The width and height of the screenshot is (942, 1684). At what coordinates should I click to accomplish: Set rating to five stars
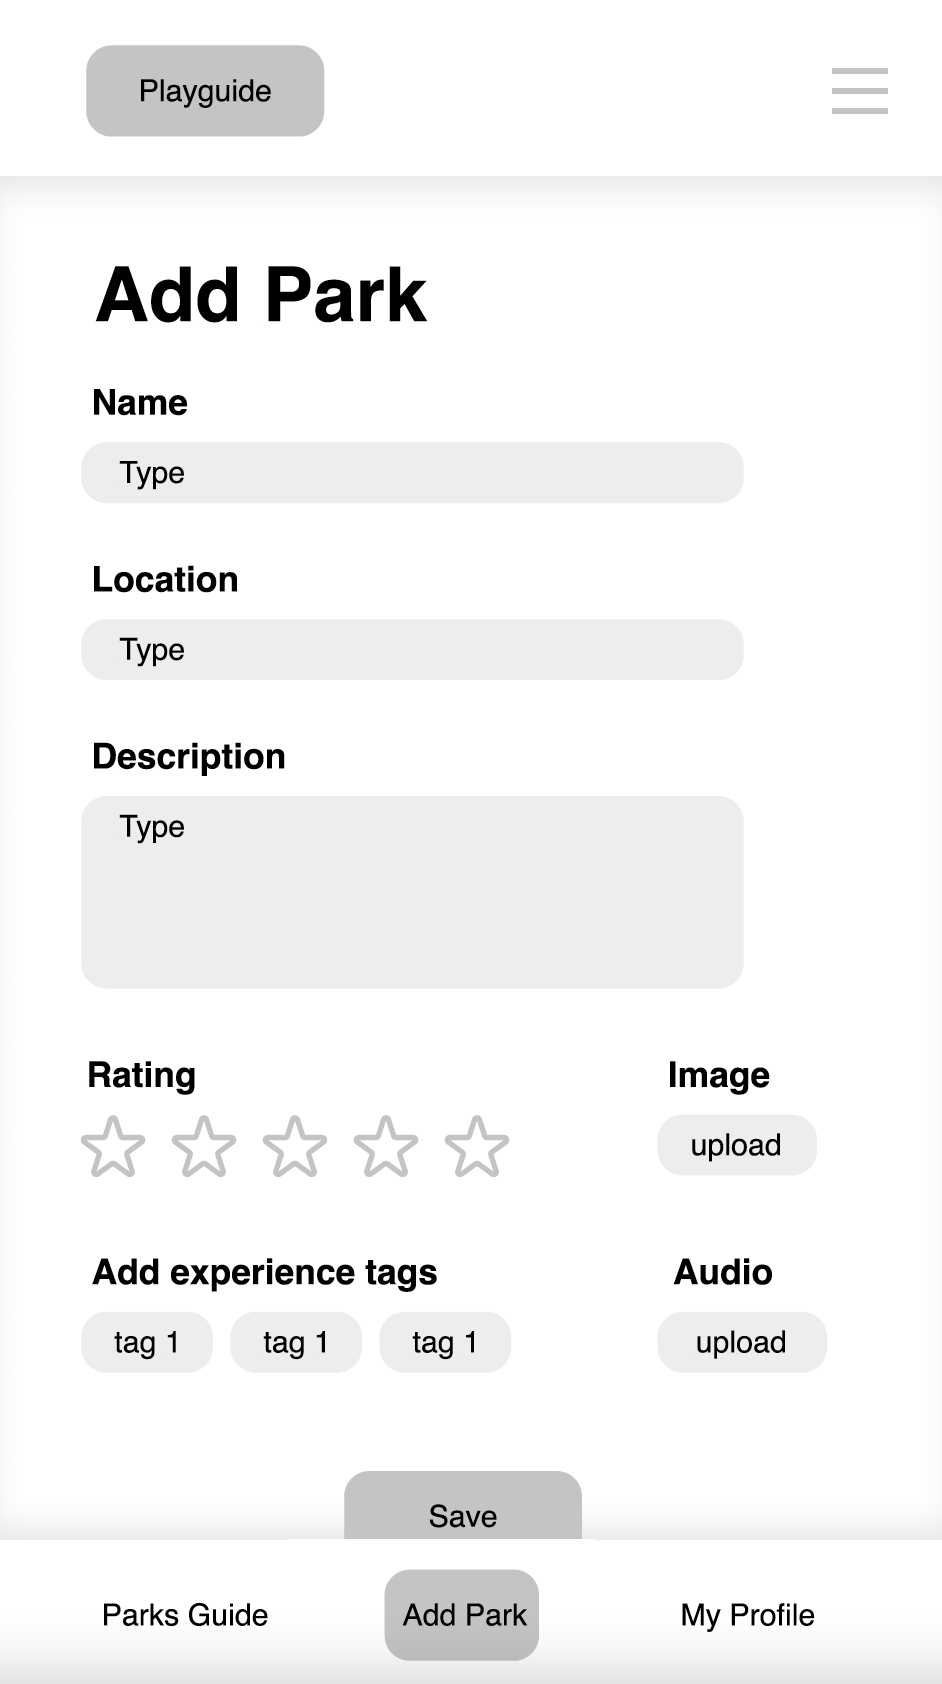coord(477,1146)
